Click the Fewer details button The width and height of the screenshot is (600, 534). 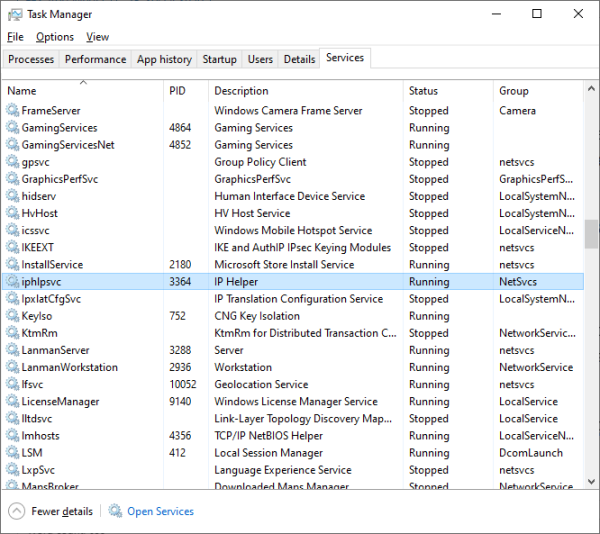point(62,511)
